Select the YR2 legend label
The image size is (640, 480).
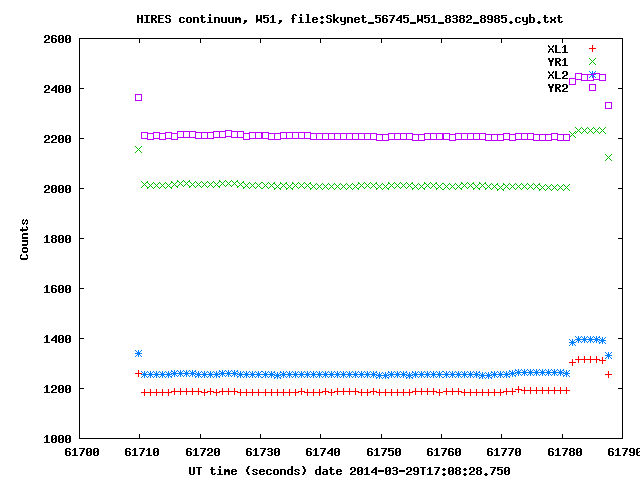(558, 88)
